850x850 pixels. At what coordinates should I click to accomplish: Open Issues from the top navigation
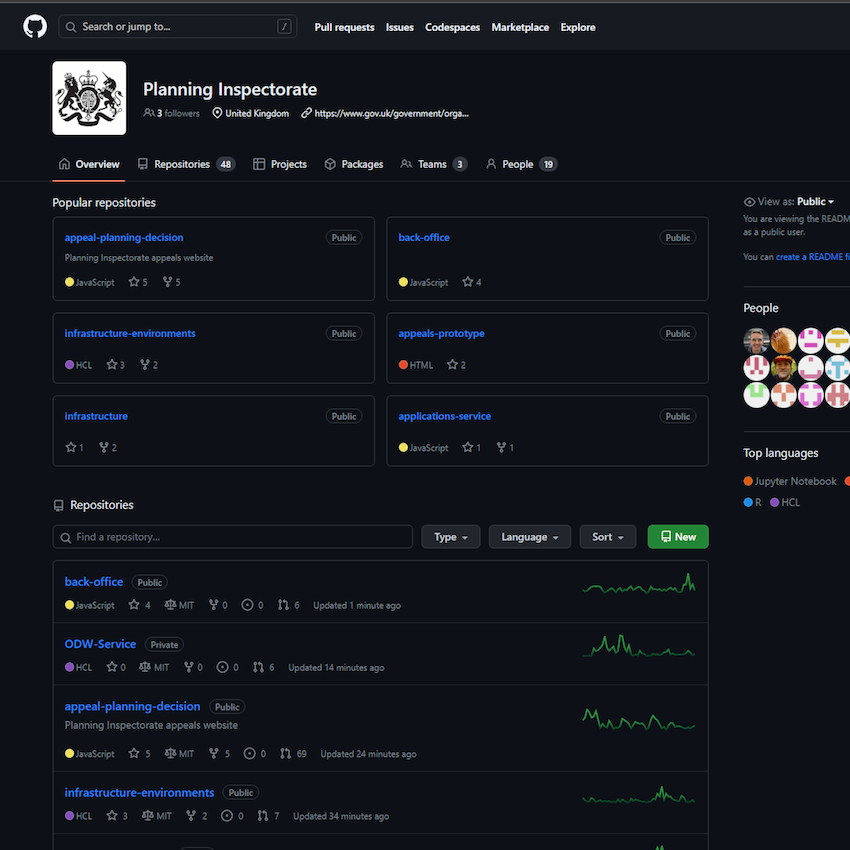pyautogui.click(x=400, y=27)
